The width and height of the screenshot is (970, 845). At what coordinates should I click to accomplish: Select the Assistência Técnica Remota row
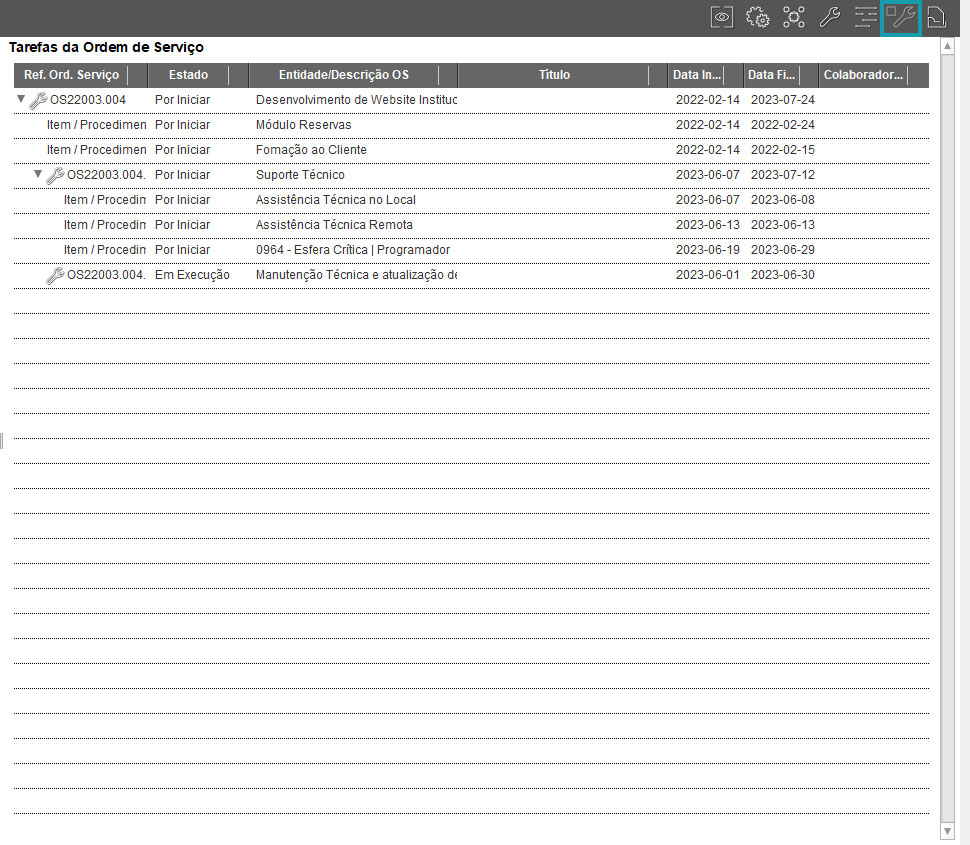click(x=334, y=225)
